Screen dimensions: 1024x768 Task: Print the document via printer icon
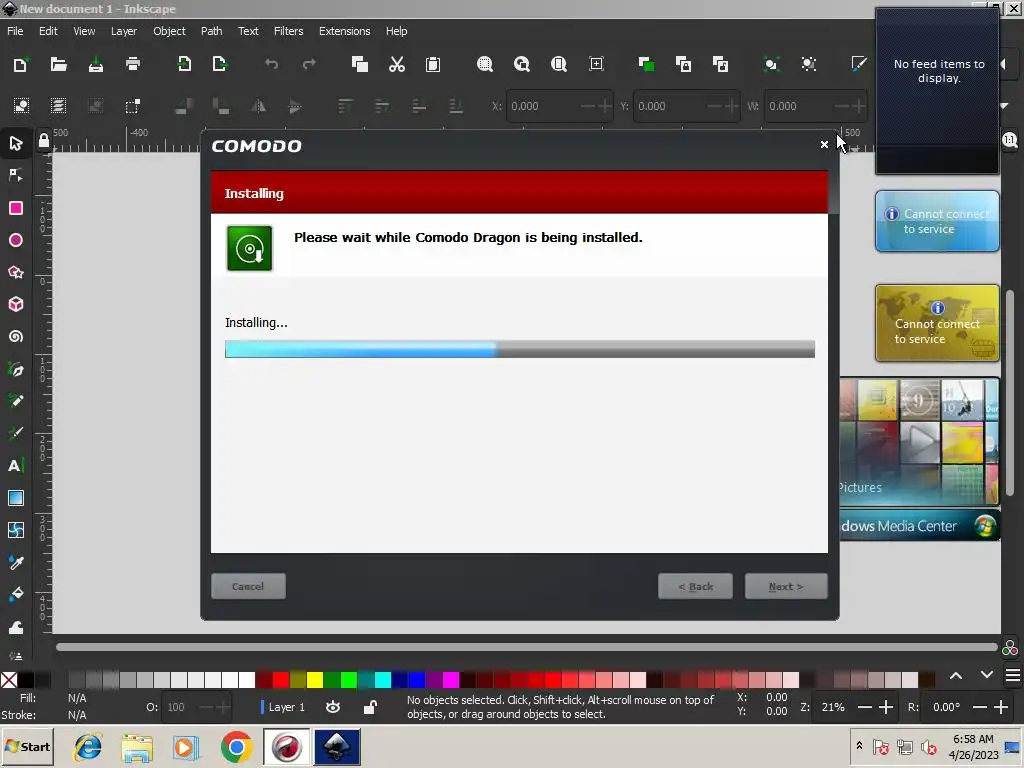[x=133, y=64]
